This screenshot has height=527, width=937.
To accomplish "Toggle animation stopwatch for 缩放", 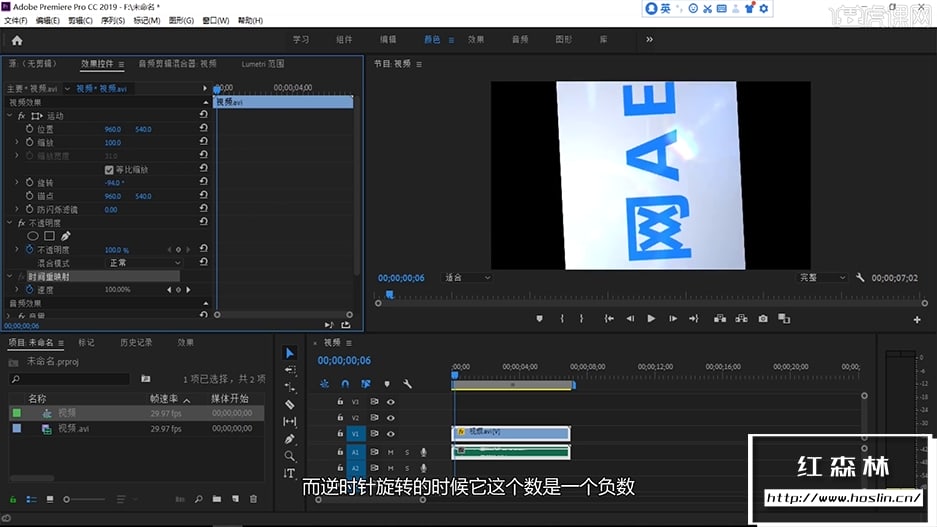I will tap(29, 142).
